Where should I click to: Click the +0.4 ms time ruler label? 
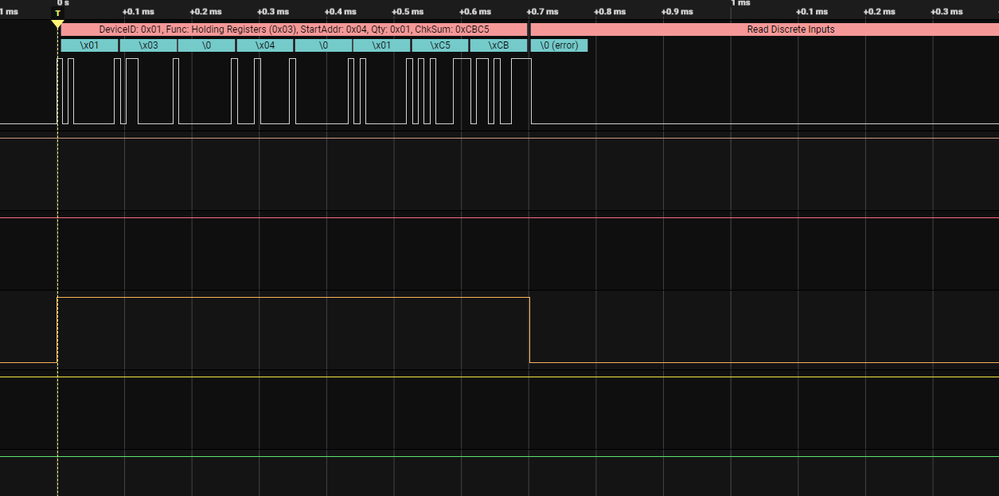[x=340, y=12]
